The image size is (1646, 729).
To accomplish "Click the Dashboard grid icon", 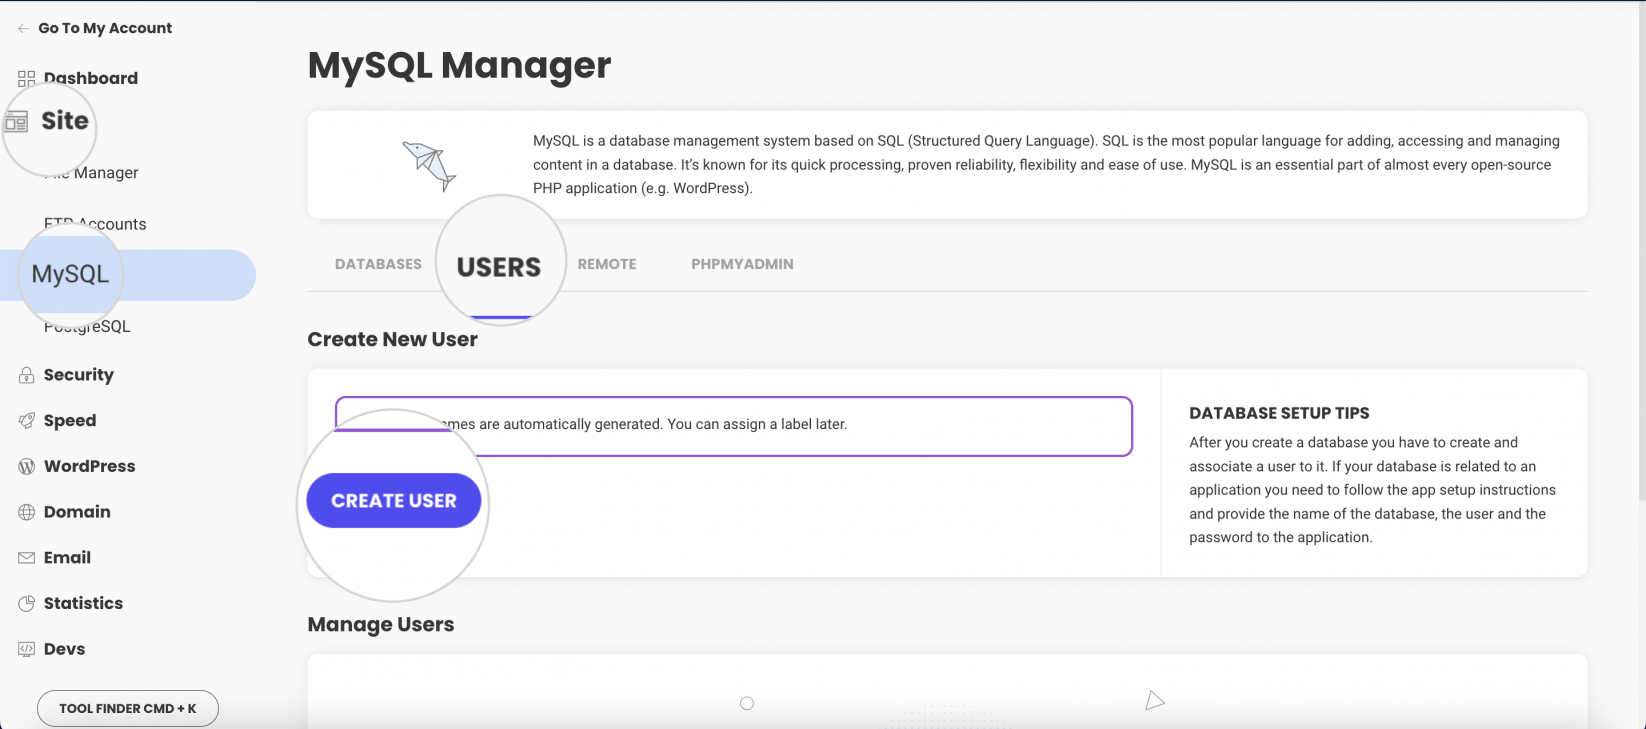I will tap(26, 78).
